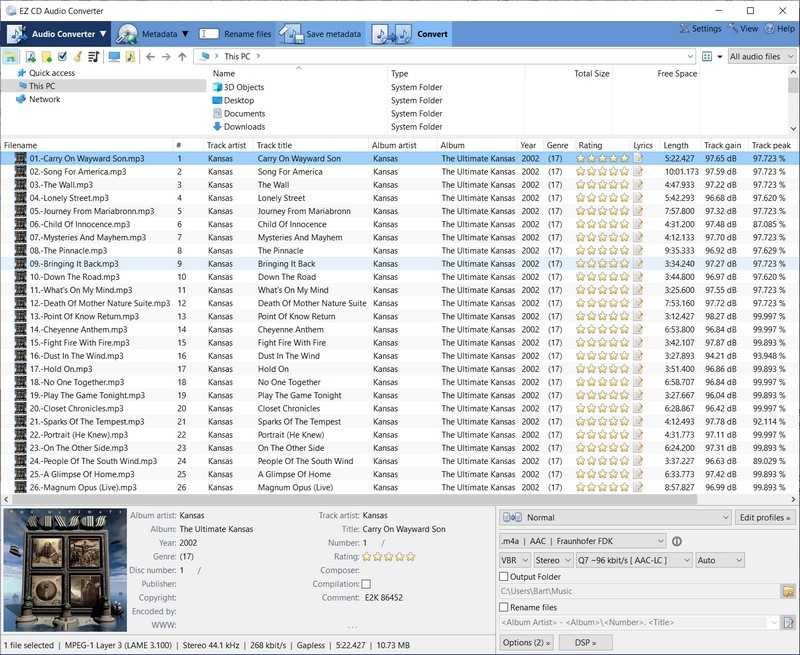Change folder view layout icon
Image resolution: width=800 pixels, height=655 pixels.
707,57
